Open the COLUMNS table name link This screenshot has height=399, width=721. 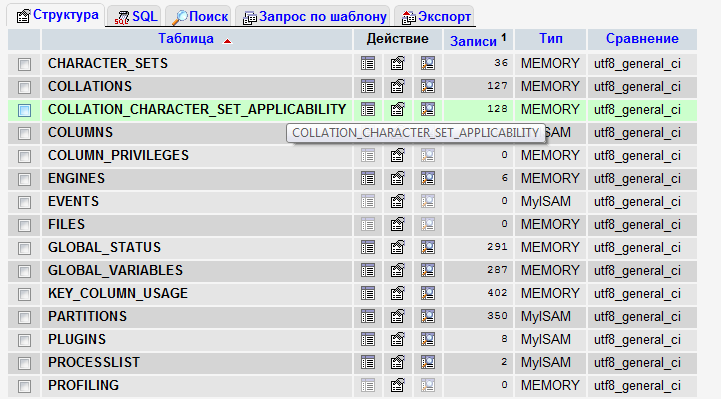point(80,132)
